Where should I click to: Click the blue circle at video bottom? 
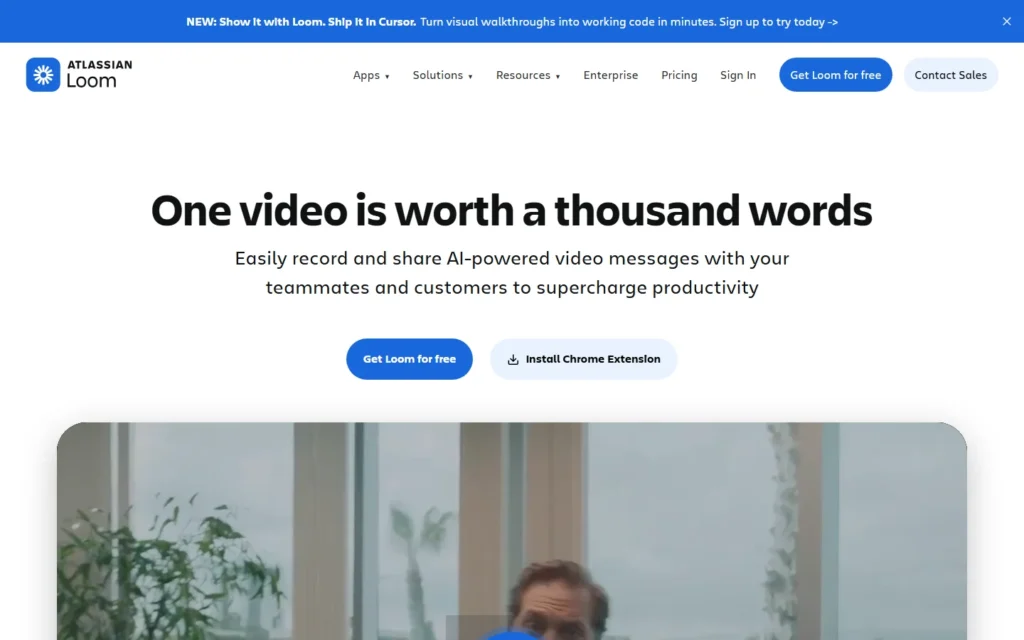(x=512, y=635)
